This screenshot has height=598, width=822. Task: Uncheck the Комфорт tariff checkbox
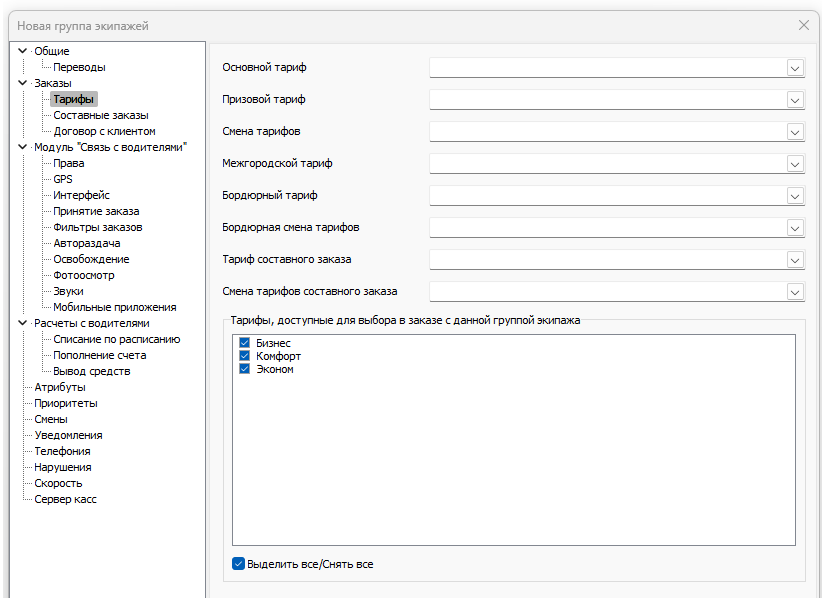[244, 356]
